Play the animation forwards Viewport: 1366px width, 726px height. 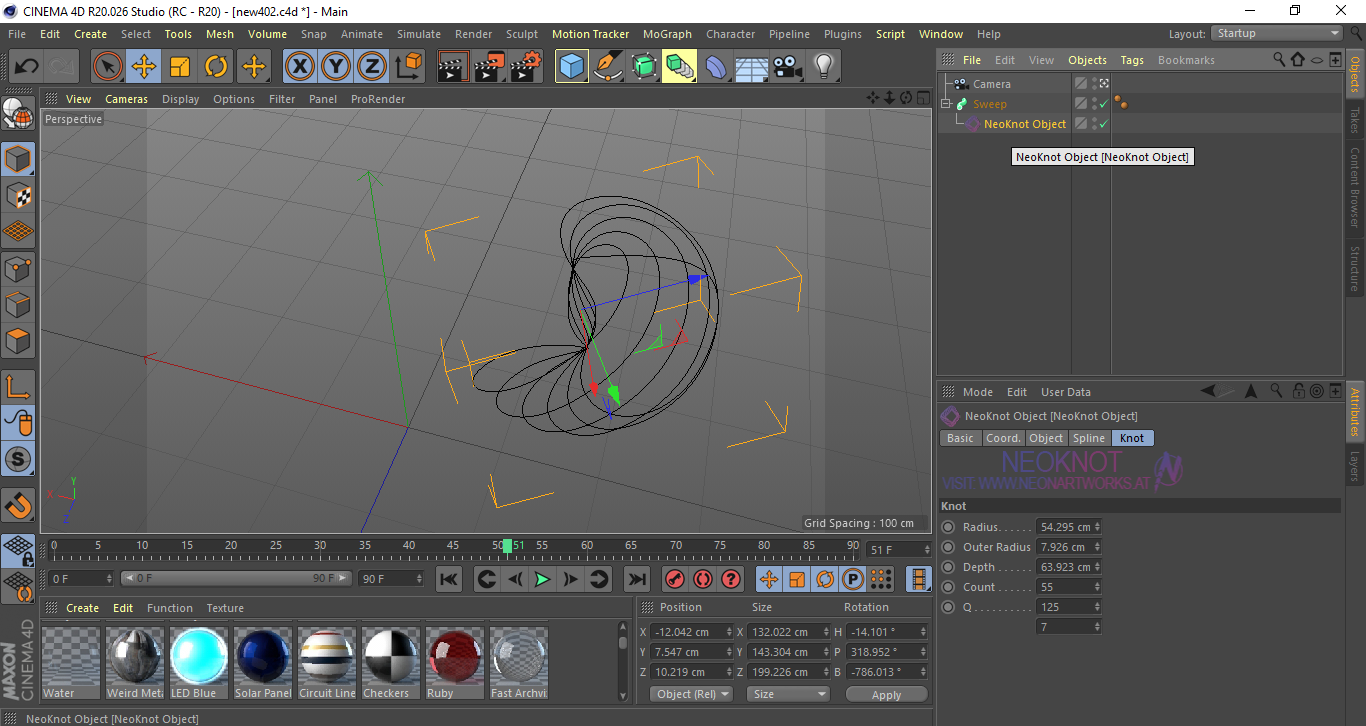coord(542,579)
